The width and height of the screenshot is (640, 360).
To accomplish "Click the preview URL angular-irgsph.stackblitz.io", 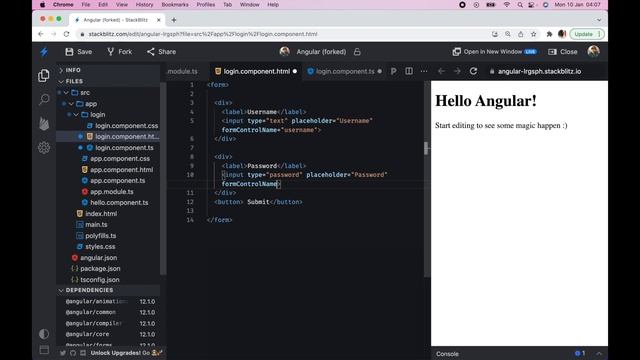I will coord(539,71).
